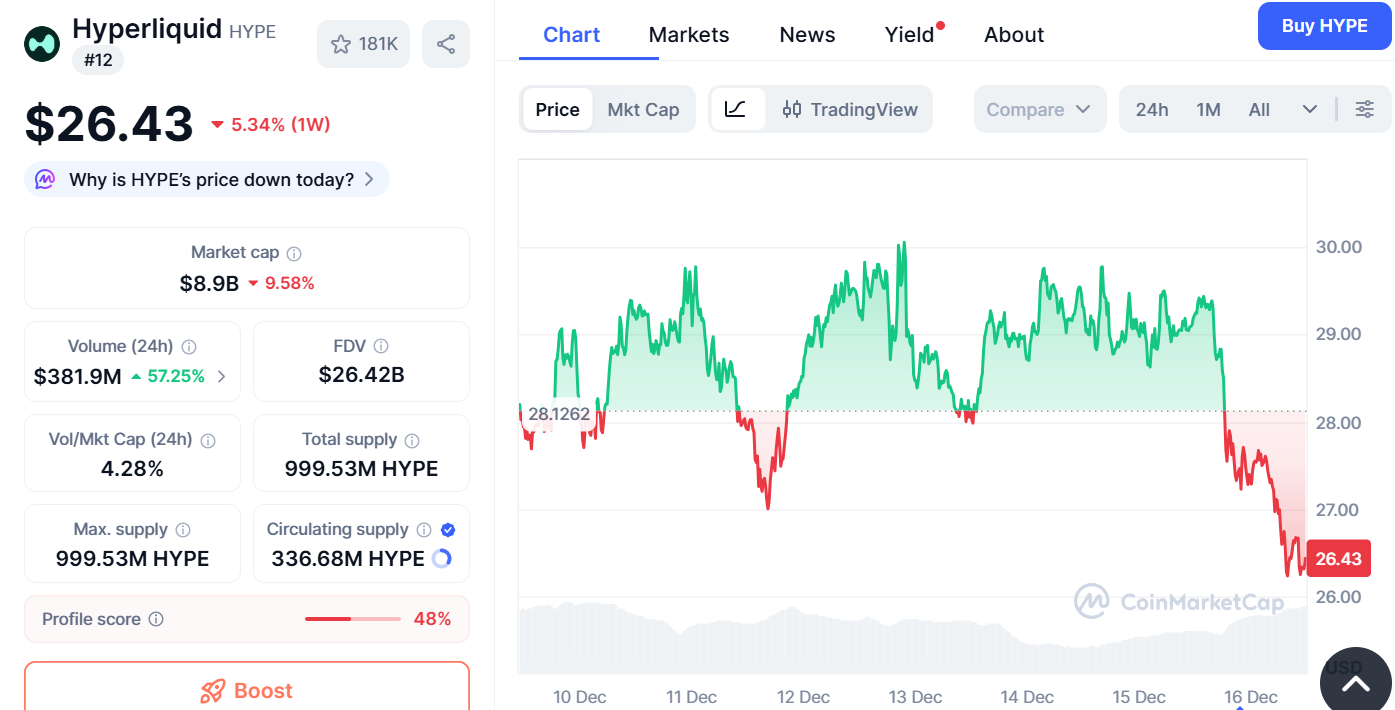Toggle chart to Price view

coord(557,109)
